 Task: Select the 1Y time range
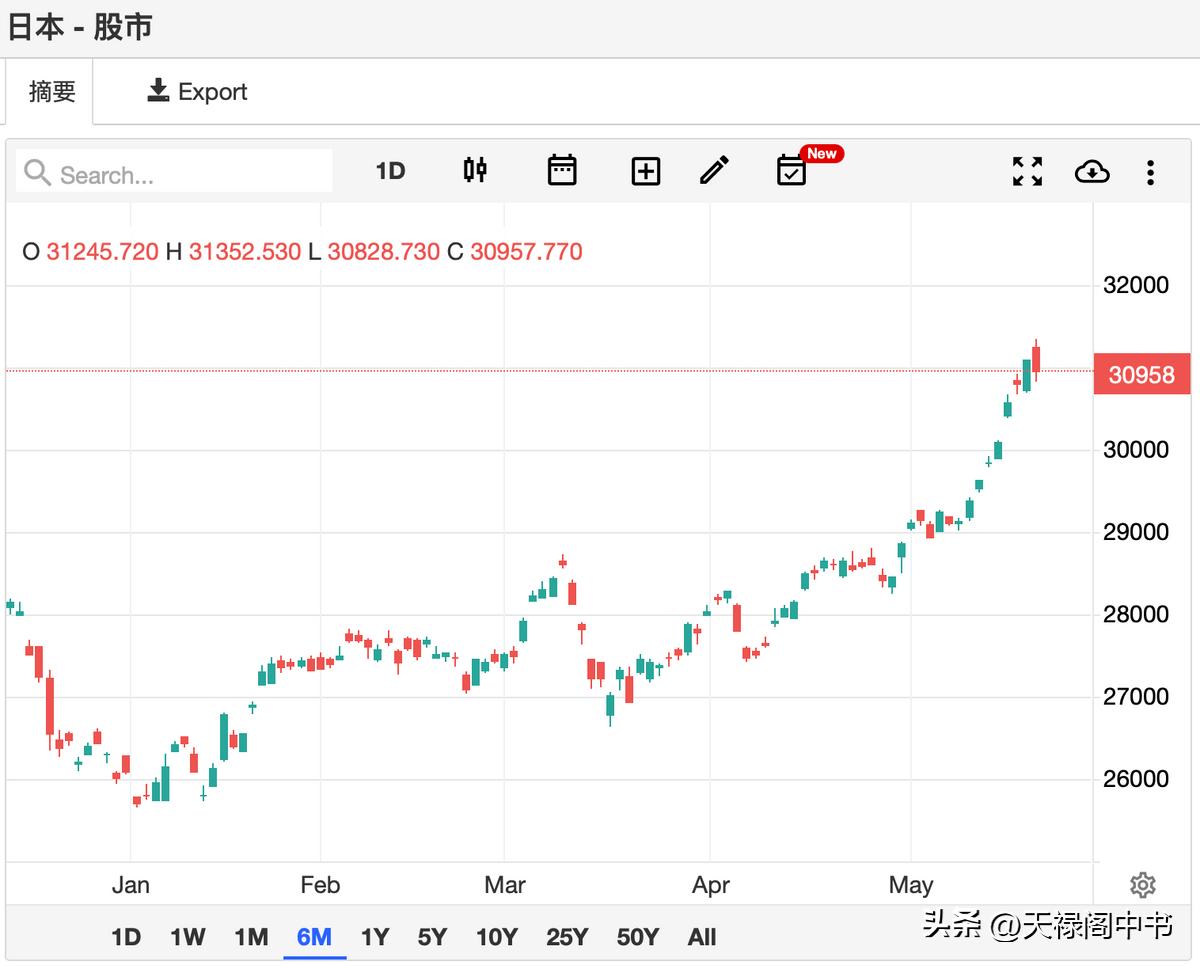point(374,937)
